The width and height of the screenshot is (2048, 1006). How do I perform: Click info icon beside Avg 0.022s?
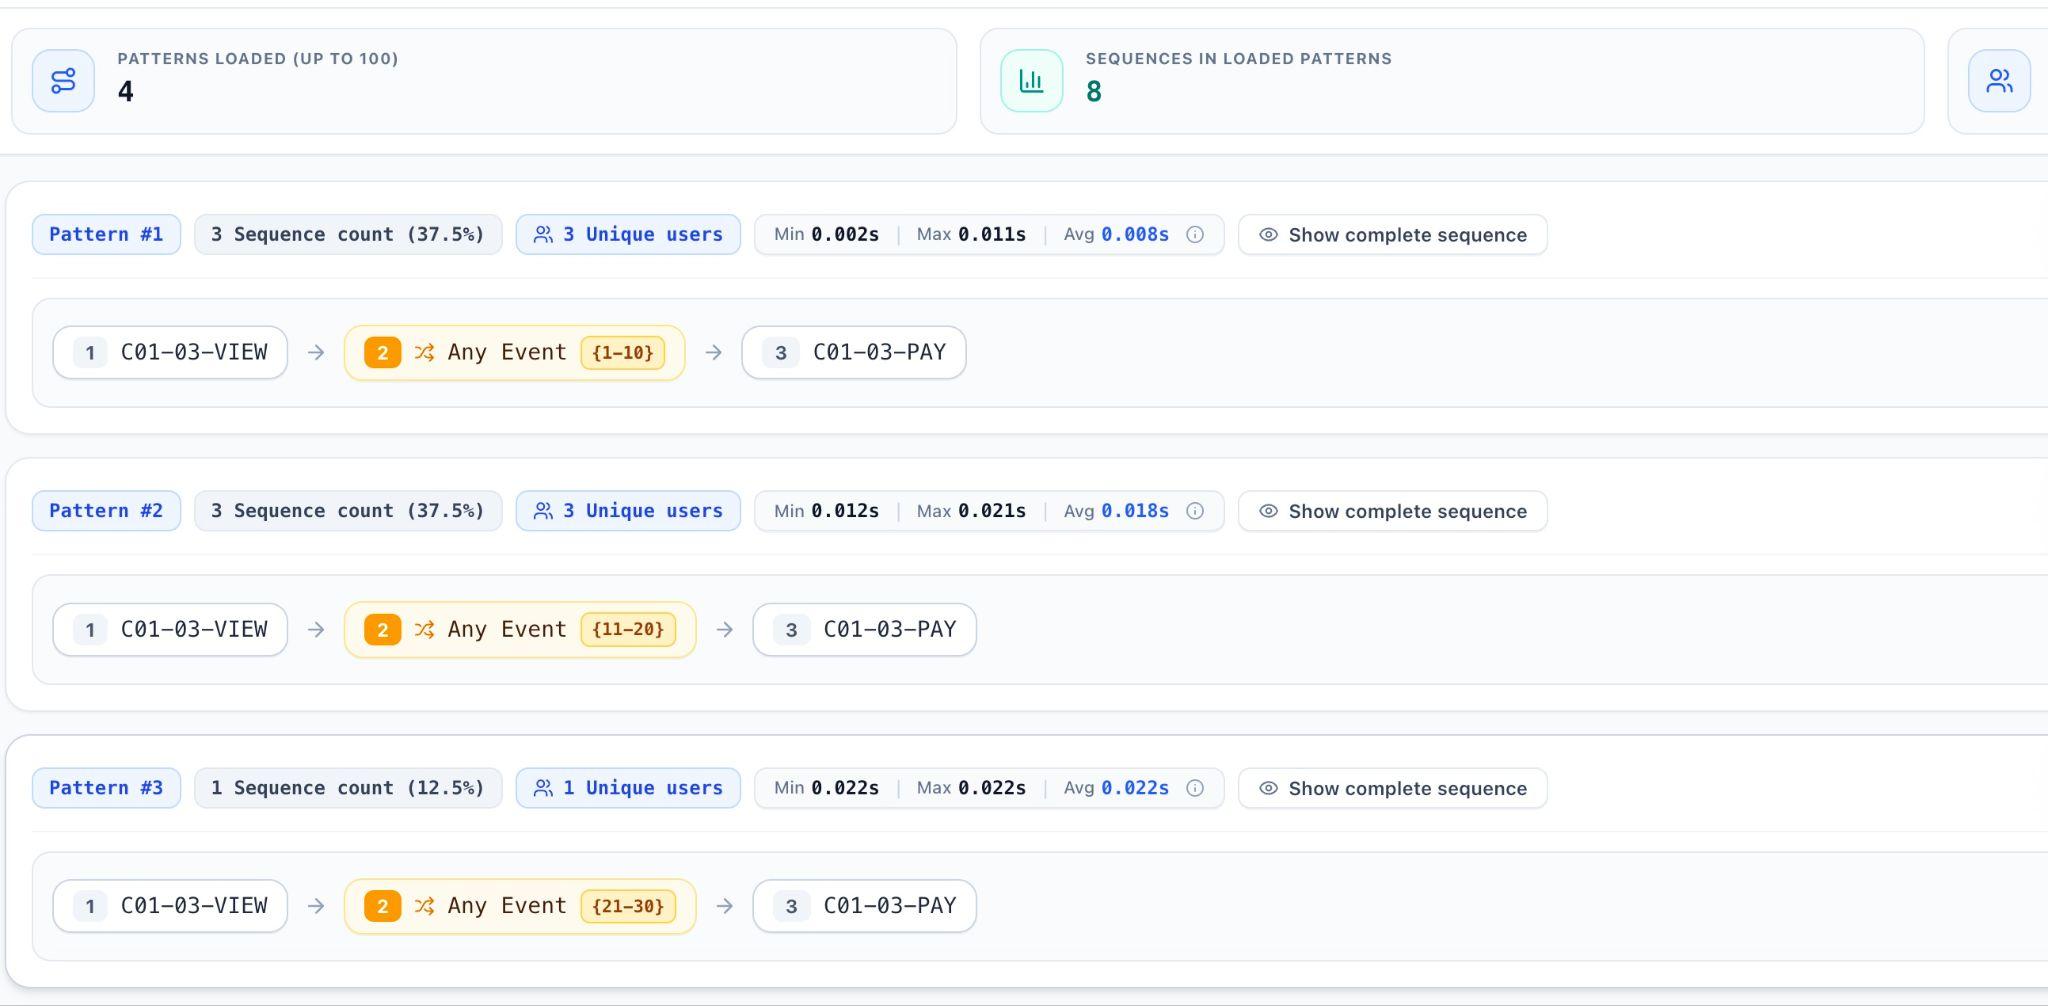1195,788
